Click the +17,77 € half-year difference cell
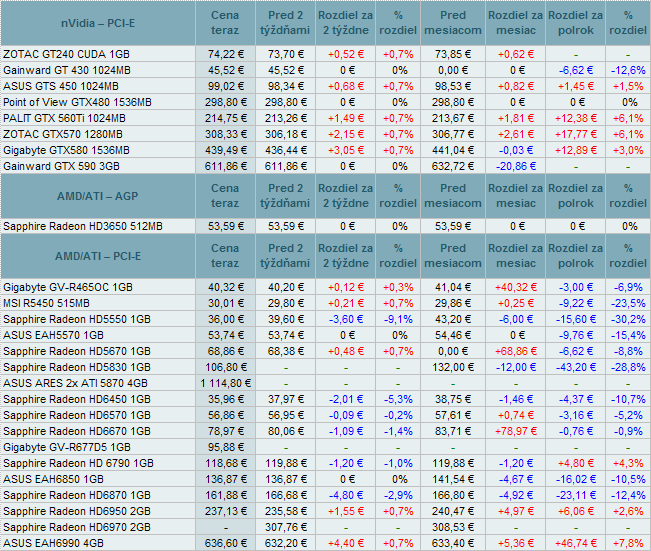The width and height of the screenshot is (651, 551). coord(575,134)
